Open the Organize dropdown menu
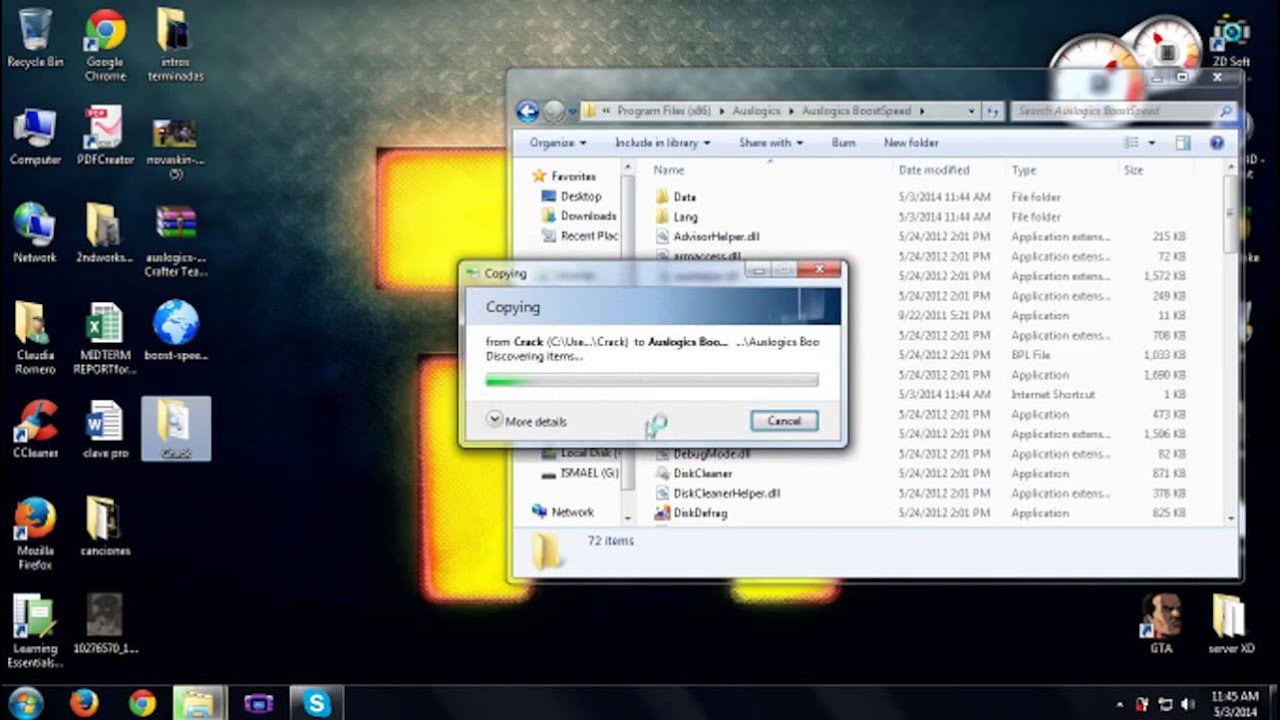The height and width of the screenshot is (720, 1280). tap(558, 143)
